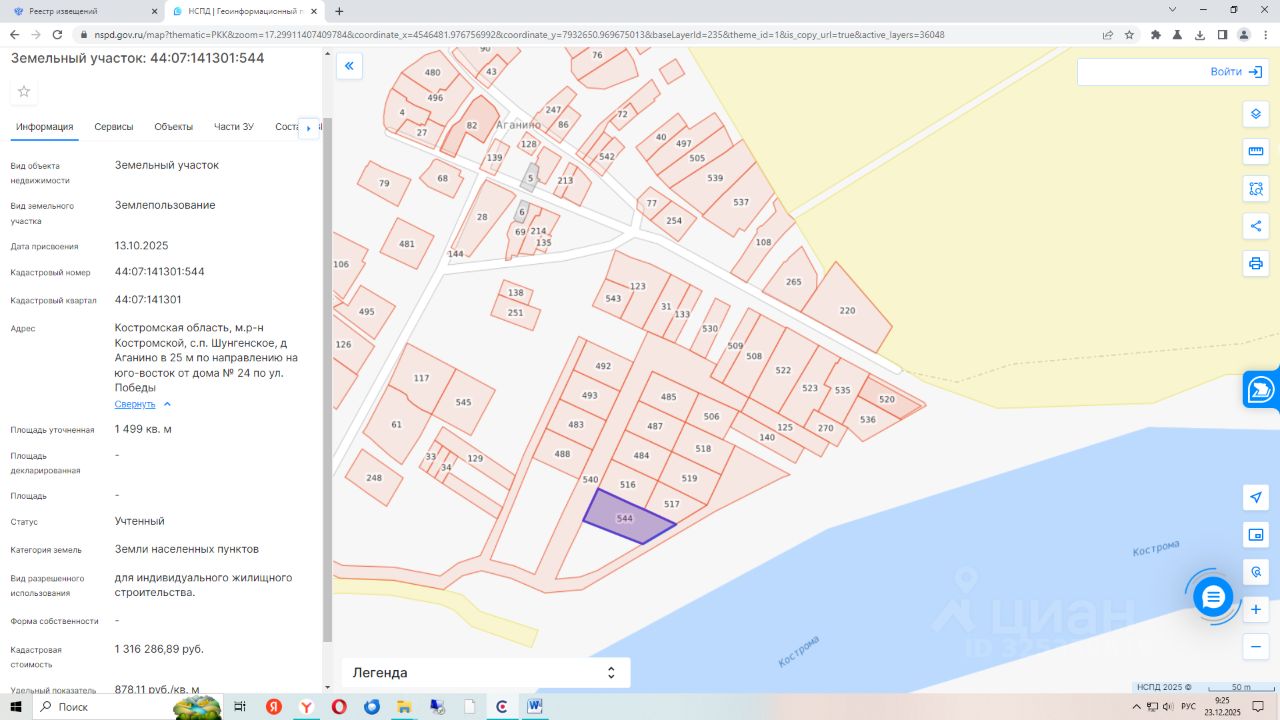1280x720 pixels.
Task: Switch to the Сервисы tab
Action: pos(114,127)
